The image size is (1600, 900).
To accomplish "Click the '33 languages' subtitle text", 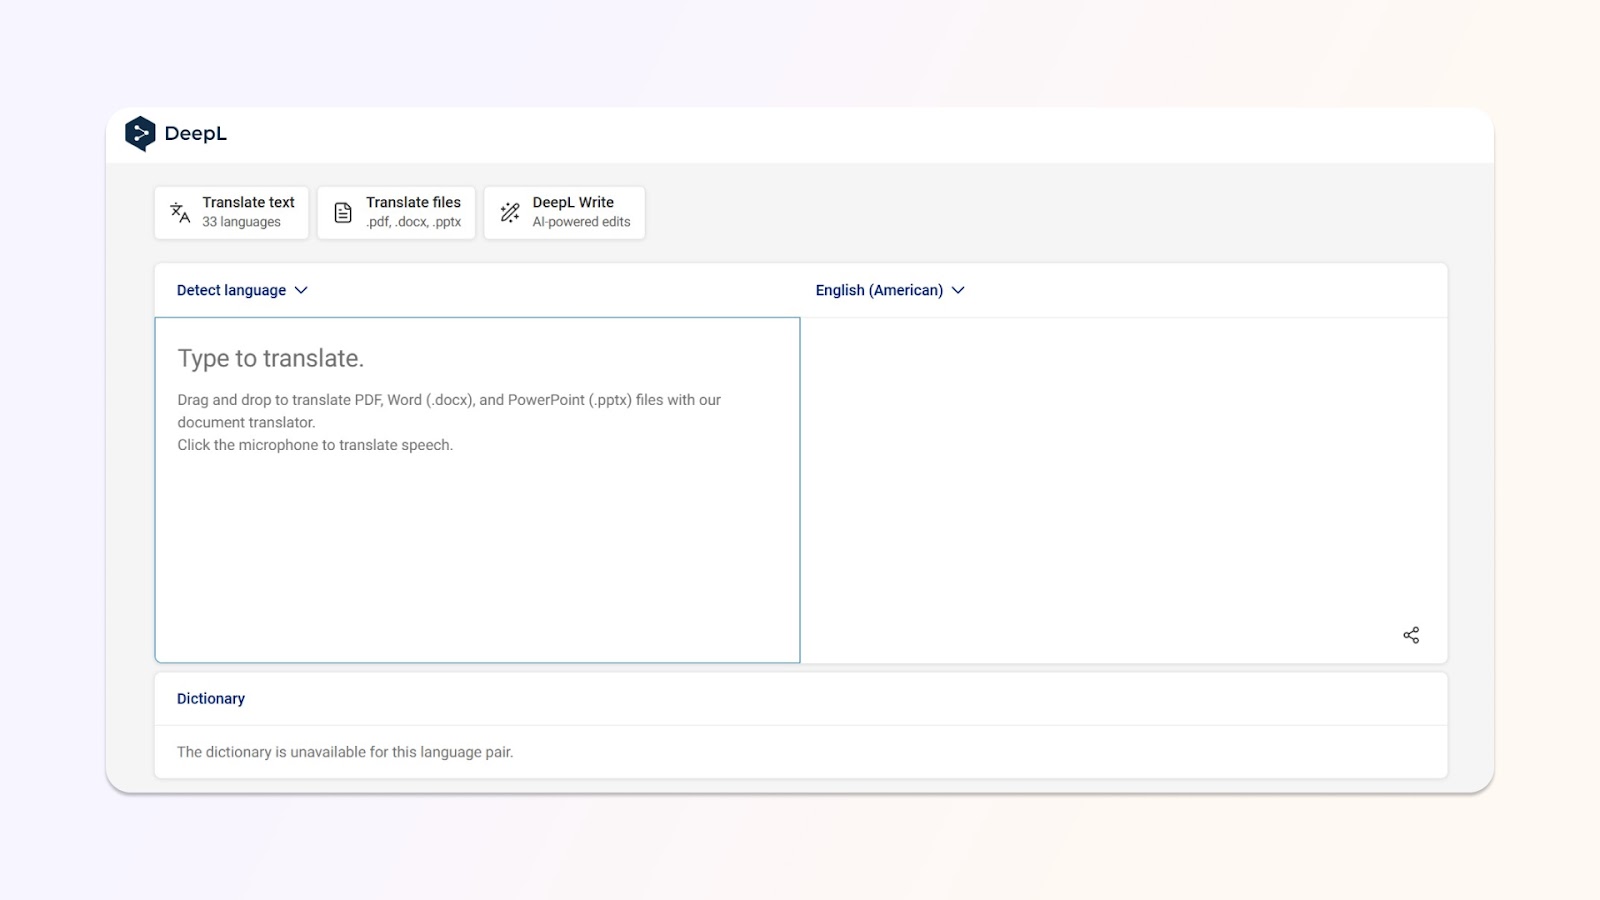I will pos(241,222).
